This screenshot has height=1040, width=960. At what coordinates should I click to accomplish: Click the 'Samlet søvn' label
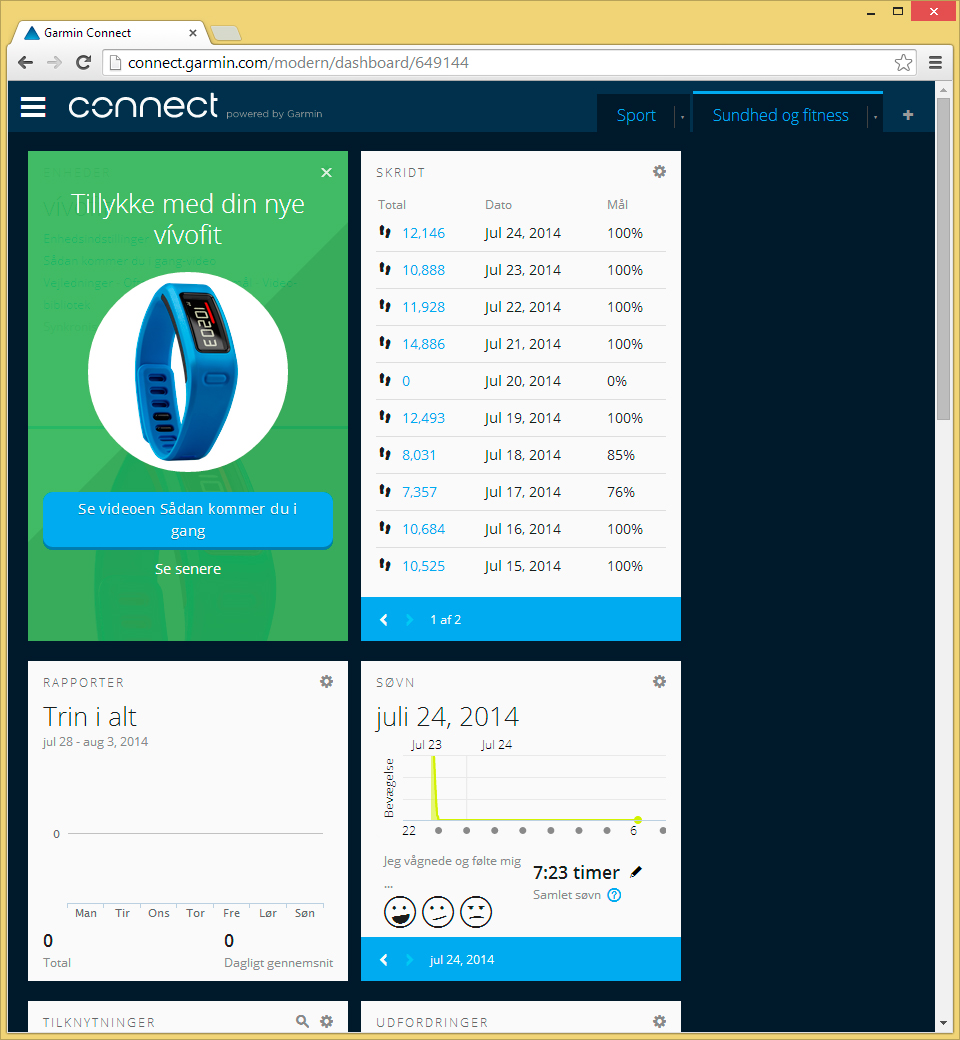pos(567,895)
